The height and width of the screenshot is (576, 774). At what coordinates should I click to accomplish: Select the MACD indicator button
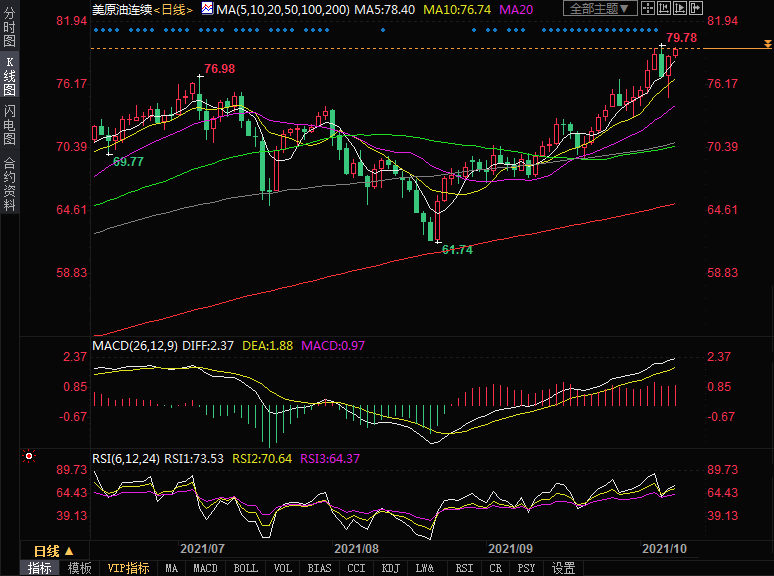[x=205, y=568]
